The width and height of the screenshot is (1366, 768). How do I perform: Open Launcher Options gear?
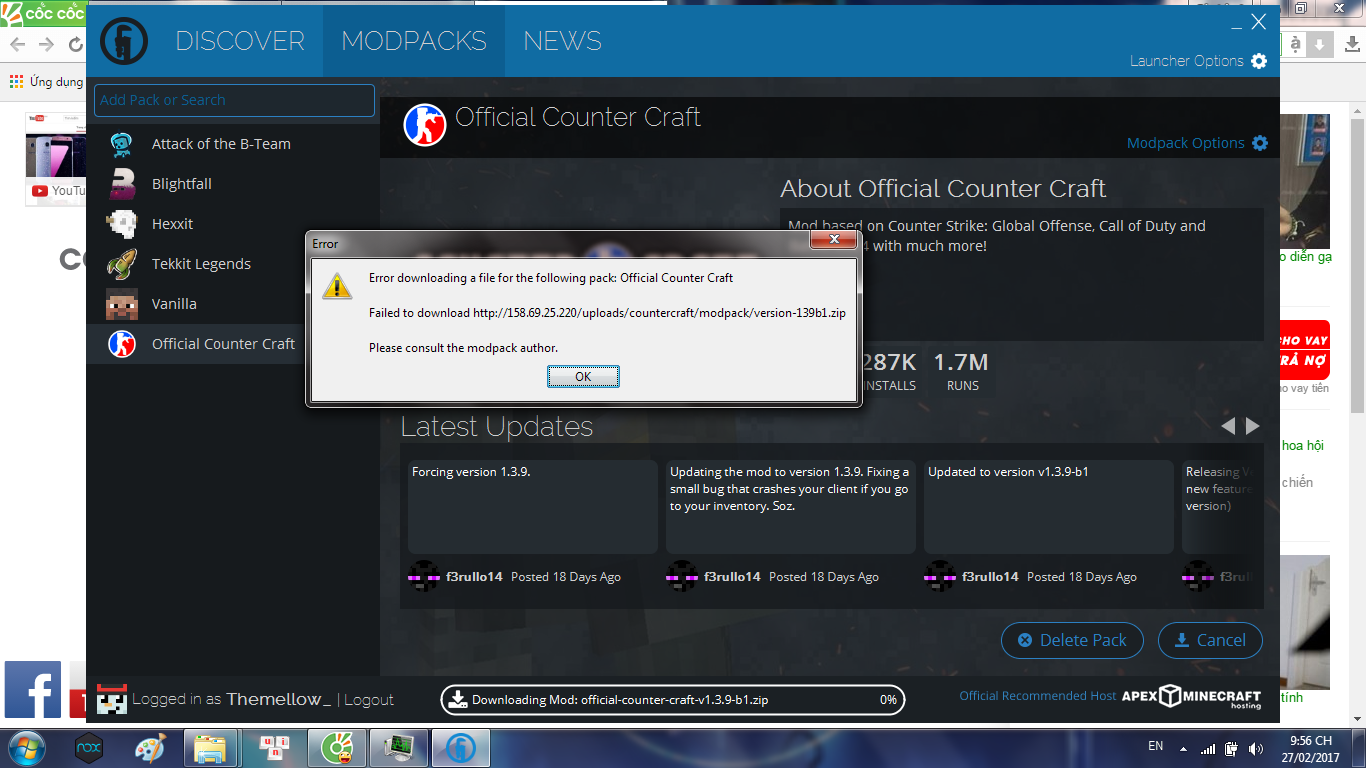click(1259, 61)
